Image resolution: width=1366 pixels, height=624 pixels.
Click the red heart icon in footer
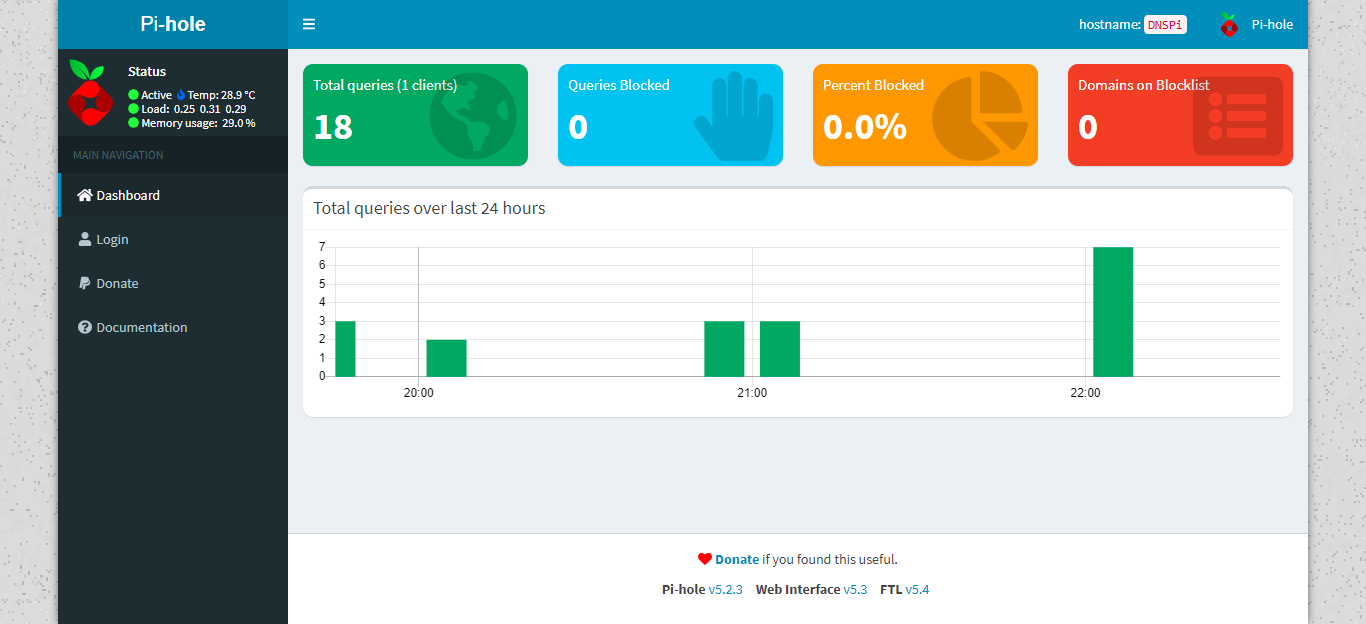pyautogui.click(x=704, y=559)
